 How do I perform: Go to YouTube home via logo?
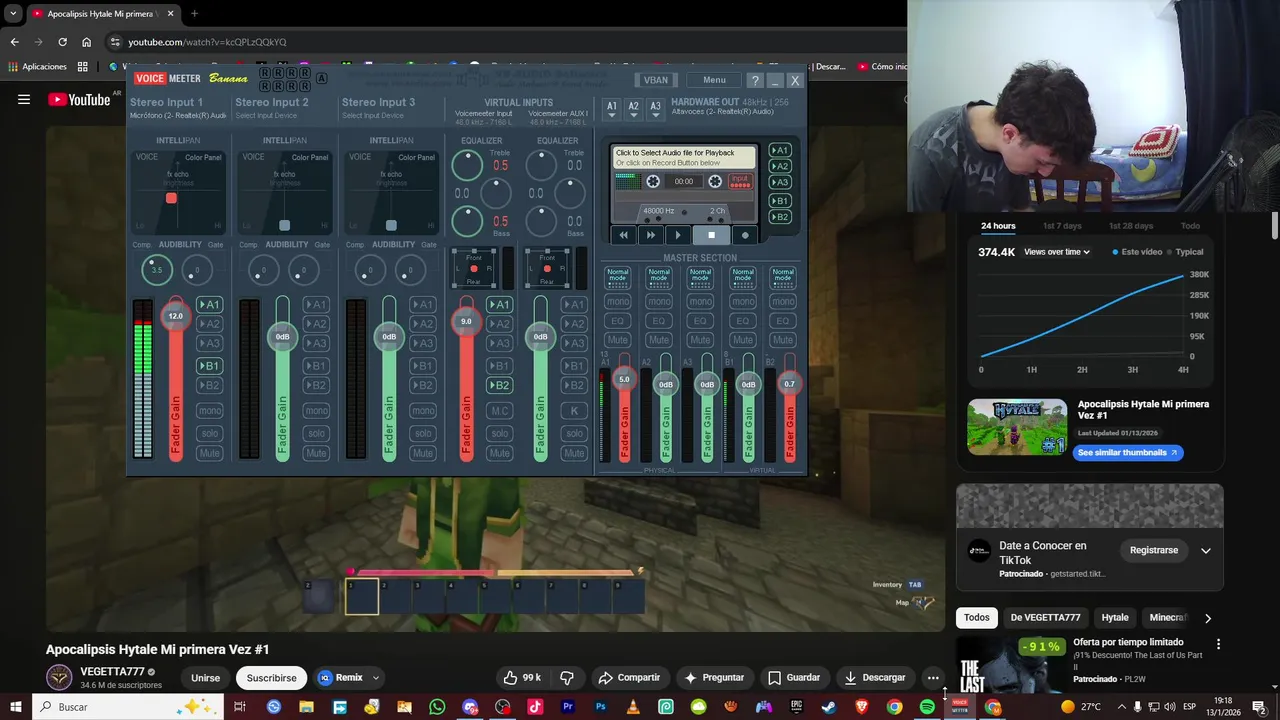pyautogui.click(x=79, y=99)
